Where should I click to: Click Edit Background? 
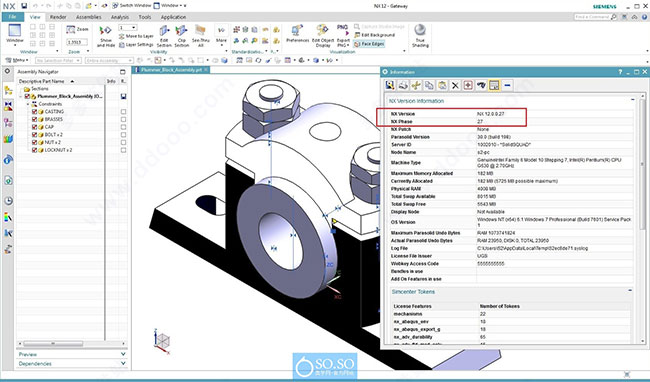click(375, 35)
